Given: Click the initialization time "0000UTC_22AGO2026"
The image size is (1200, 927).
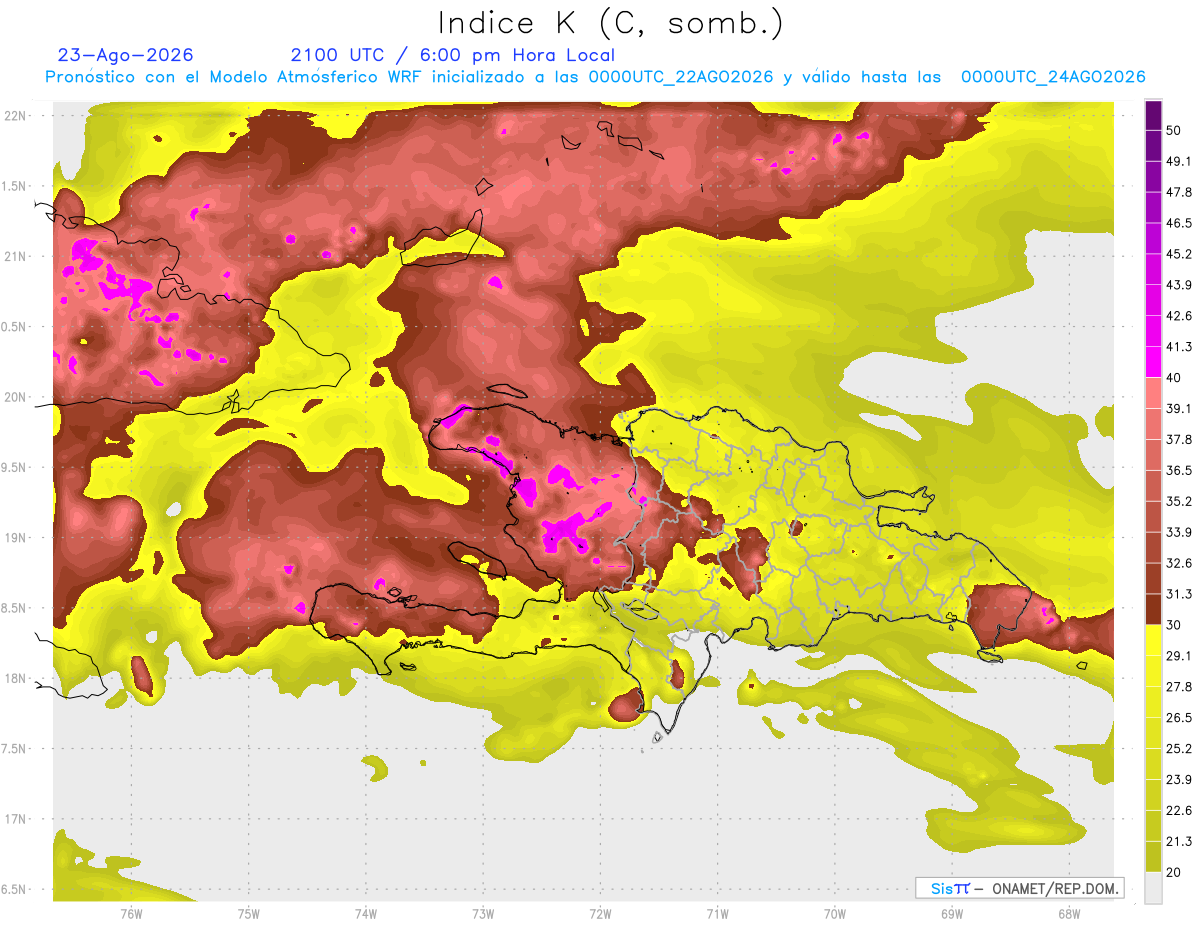Looking at the screenshot, I should coord(680,77).
